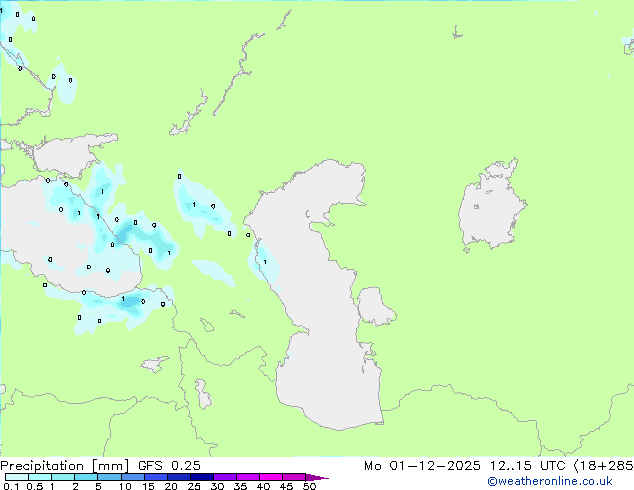Click the 0.1–0.5 mm legend swatch
This screenshot has height=490, width=634.
tap(17, 477)
